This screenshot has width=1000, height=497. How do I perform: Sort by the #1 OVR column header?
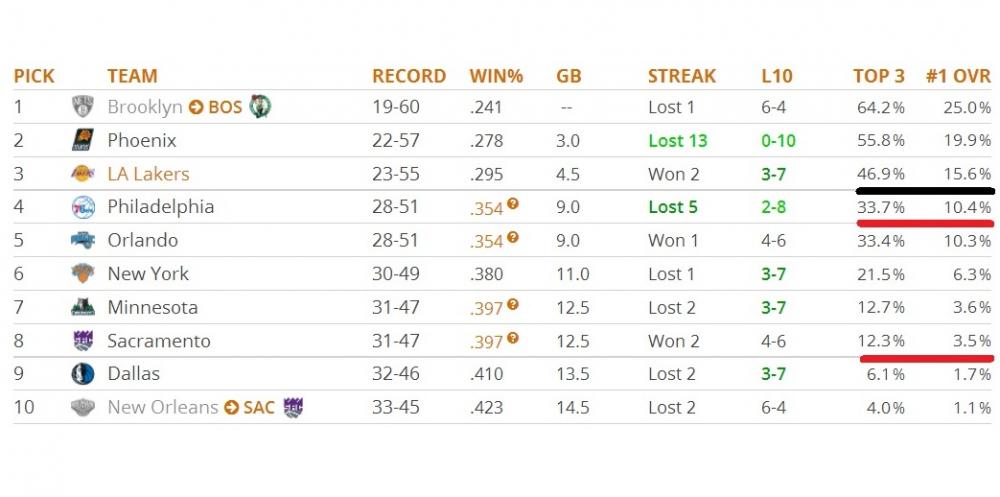pos(958,76)
